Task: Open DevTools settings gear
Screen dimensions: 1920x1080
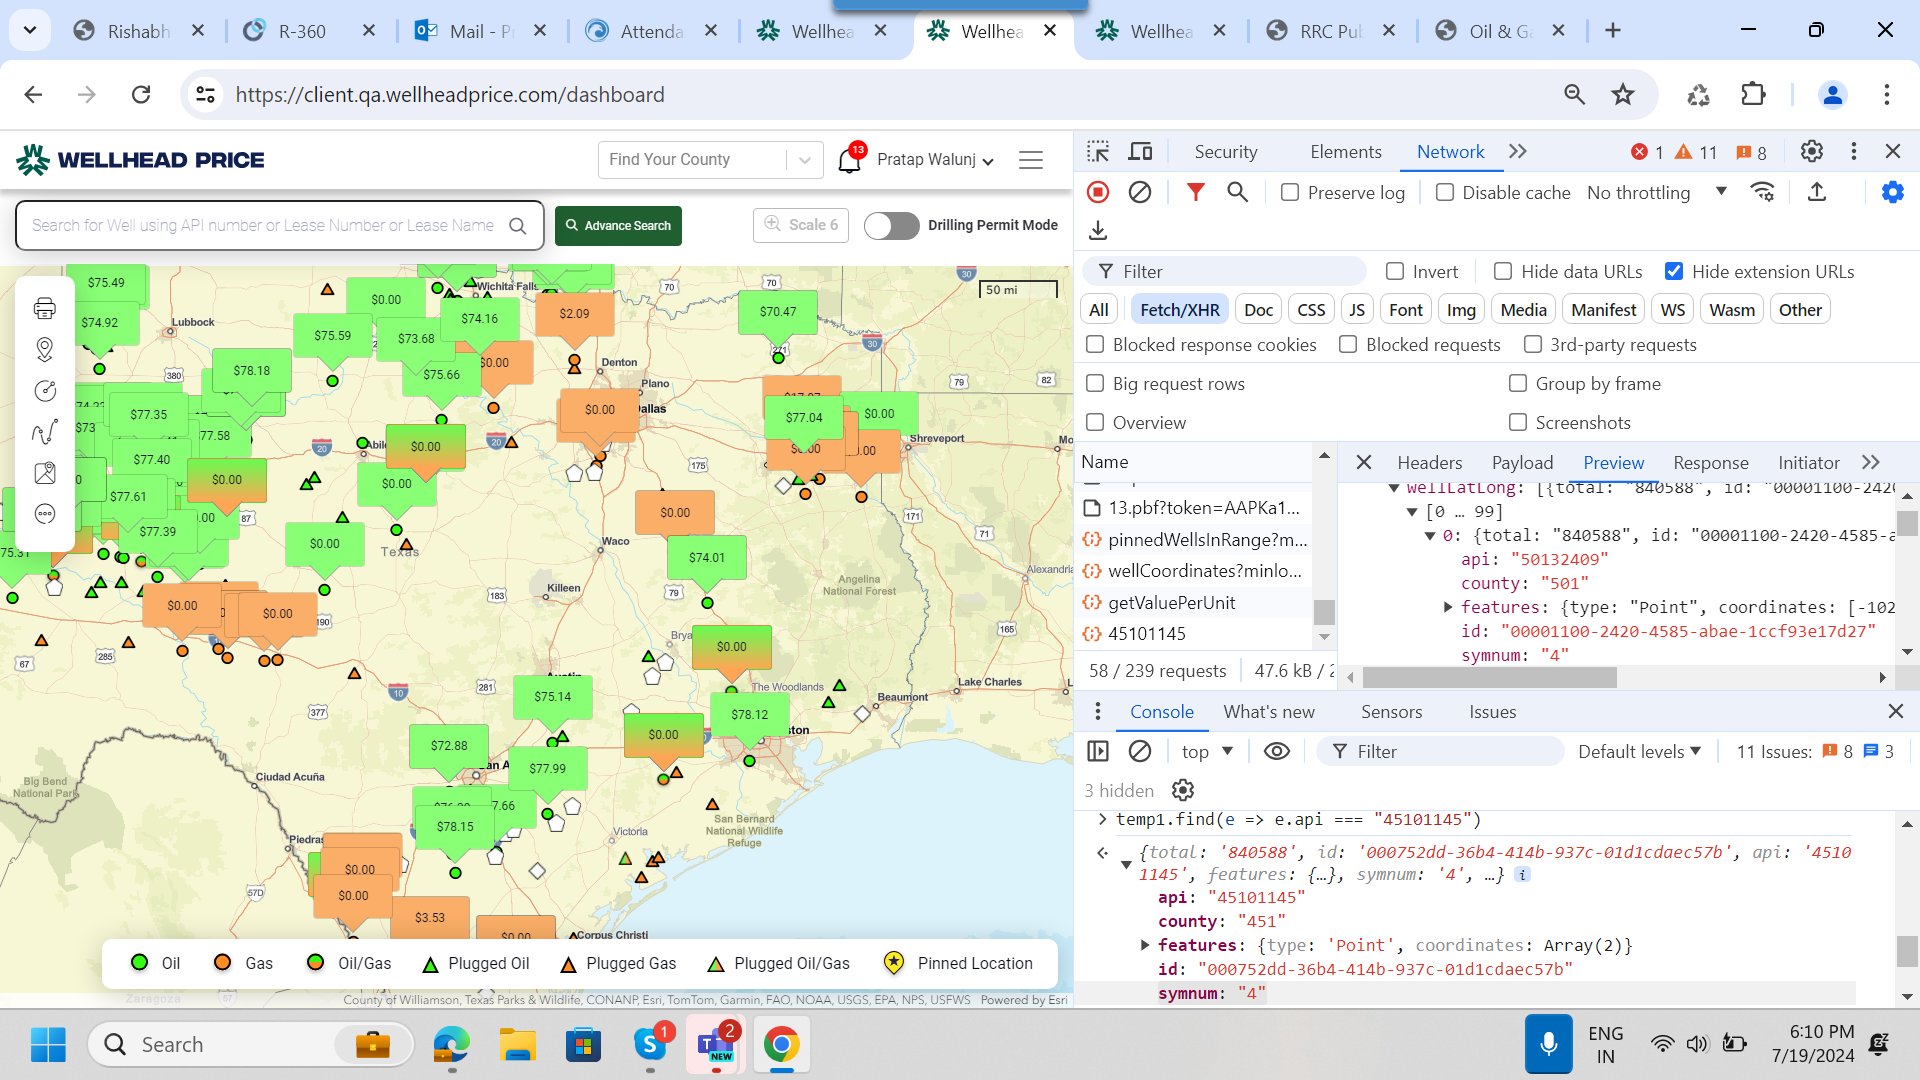Action: [x=1811, y=152]
